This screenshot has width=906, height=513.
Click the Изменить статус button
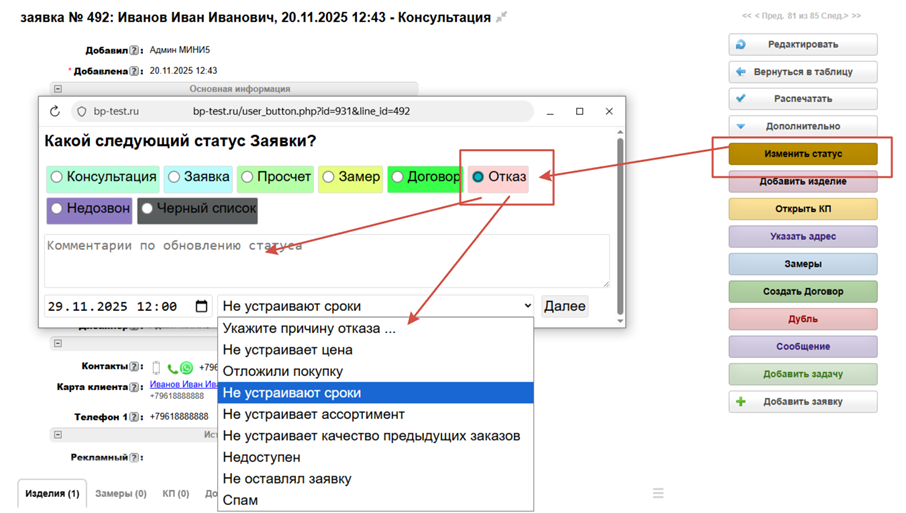tap(803, 154)
